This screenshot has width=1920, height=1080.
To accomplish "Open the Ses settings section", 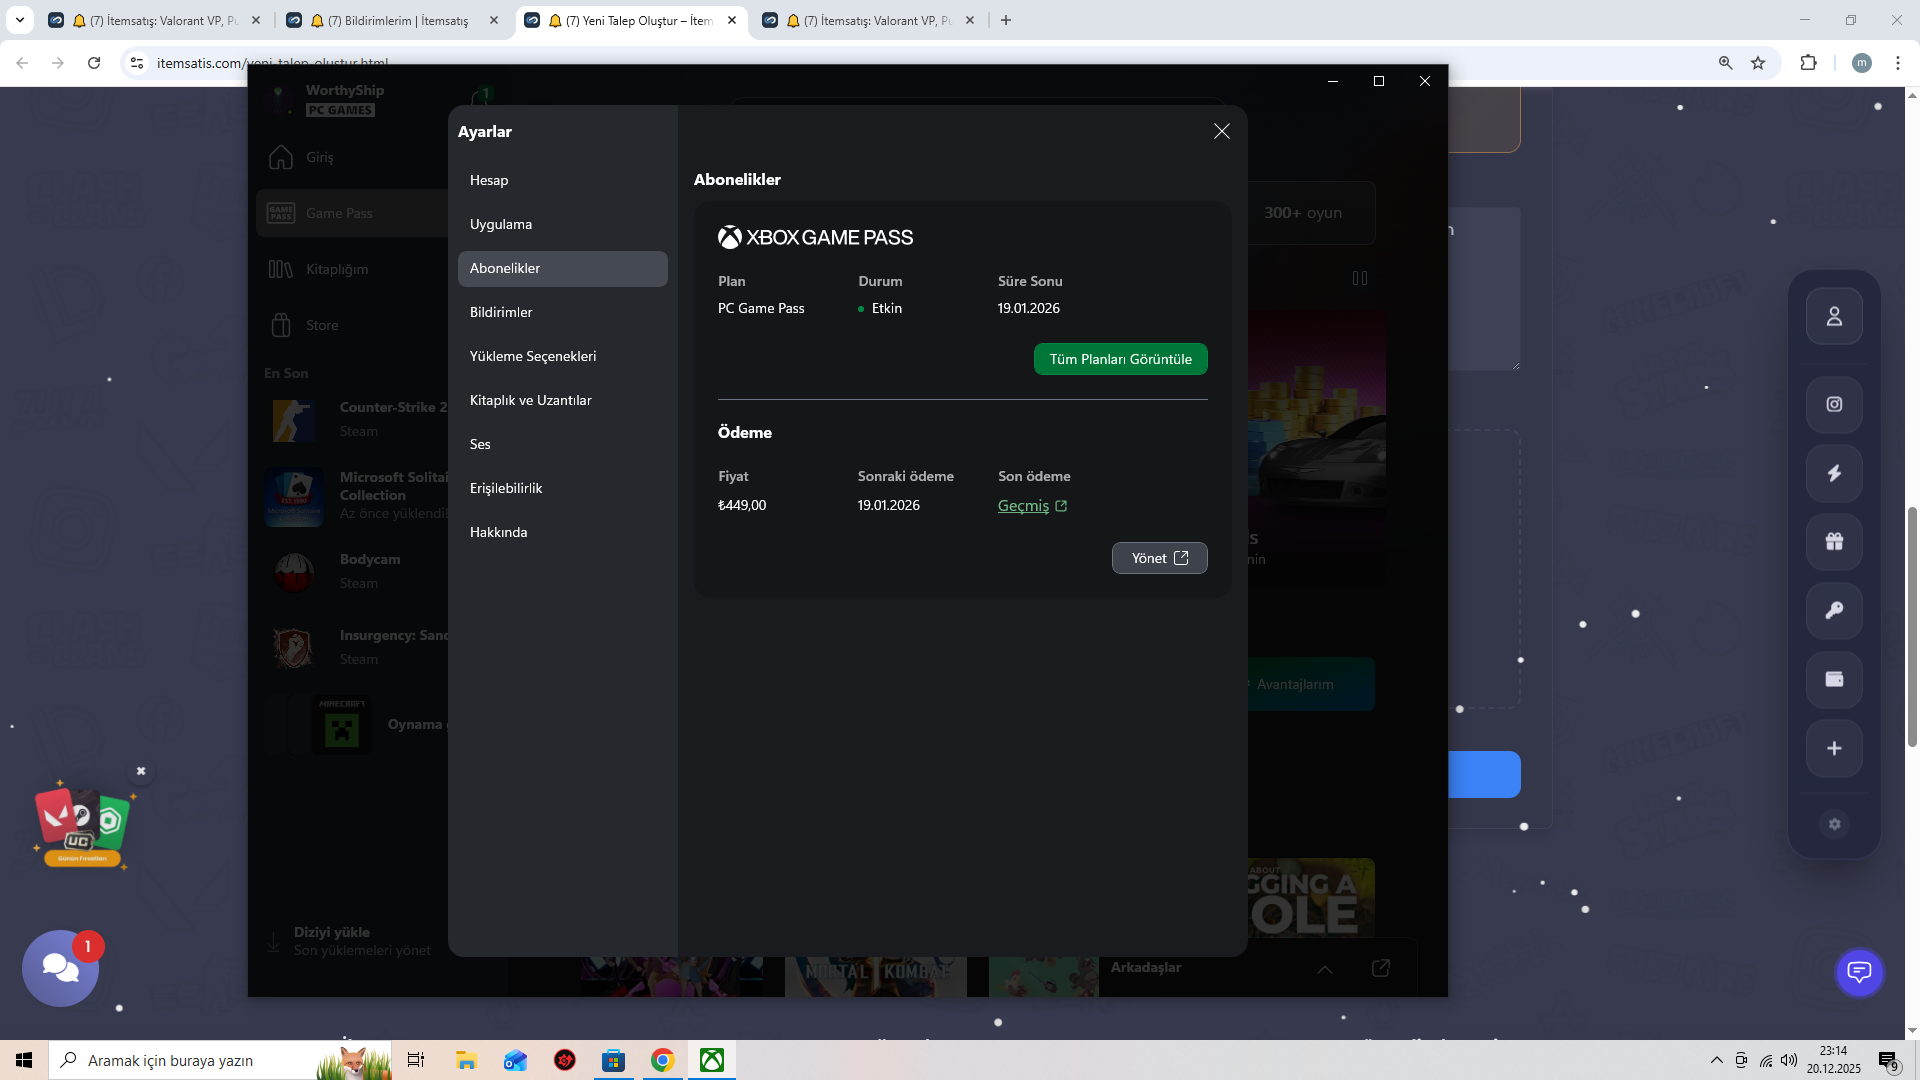I will (562, 444).
